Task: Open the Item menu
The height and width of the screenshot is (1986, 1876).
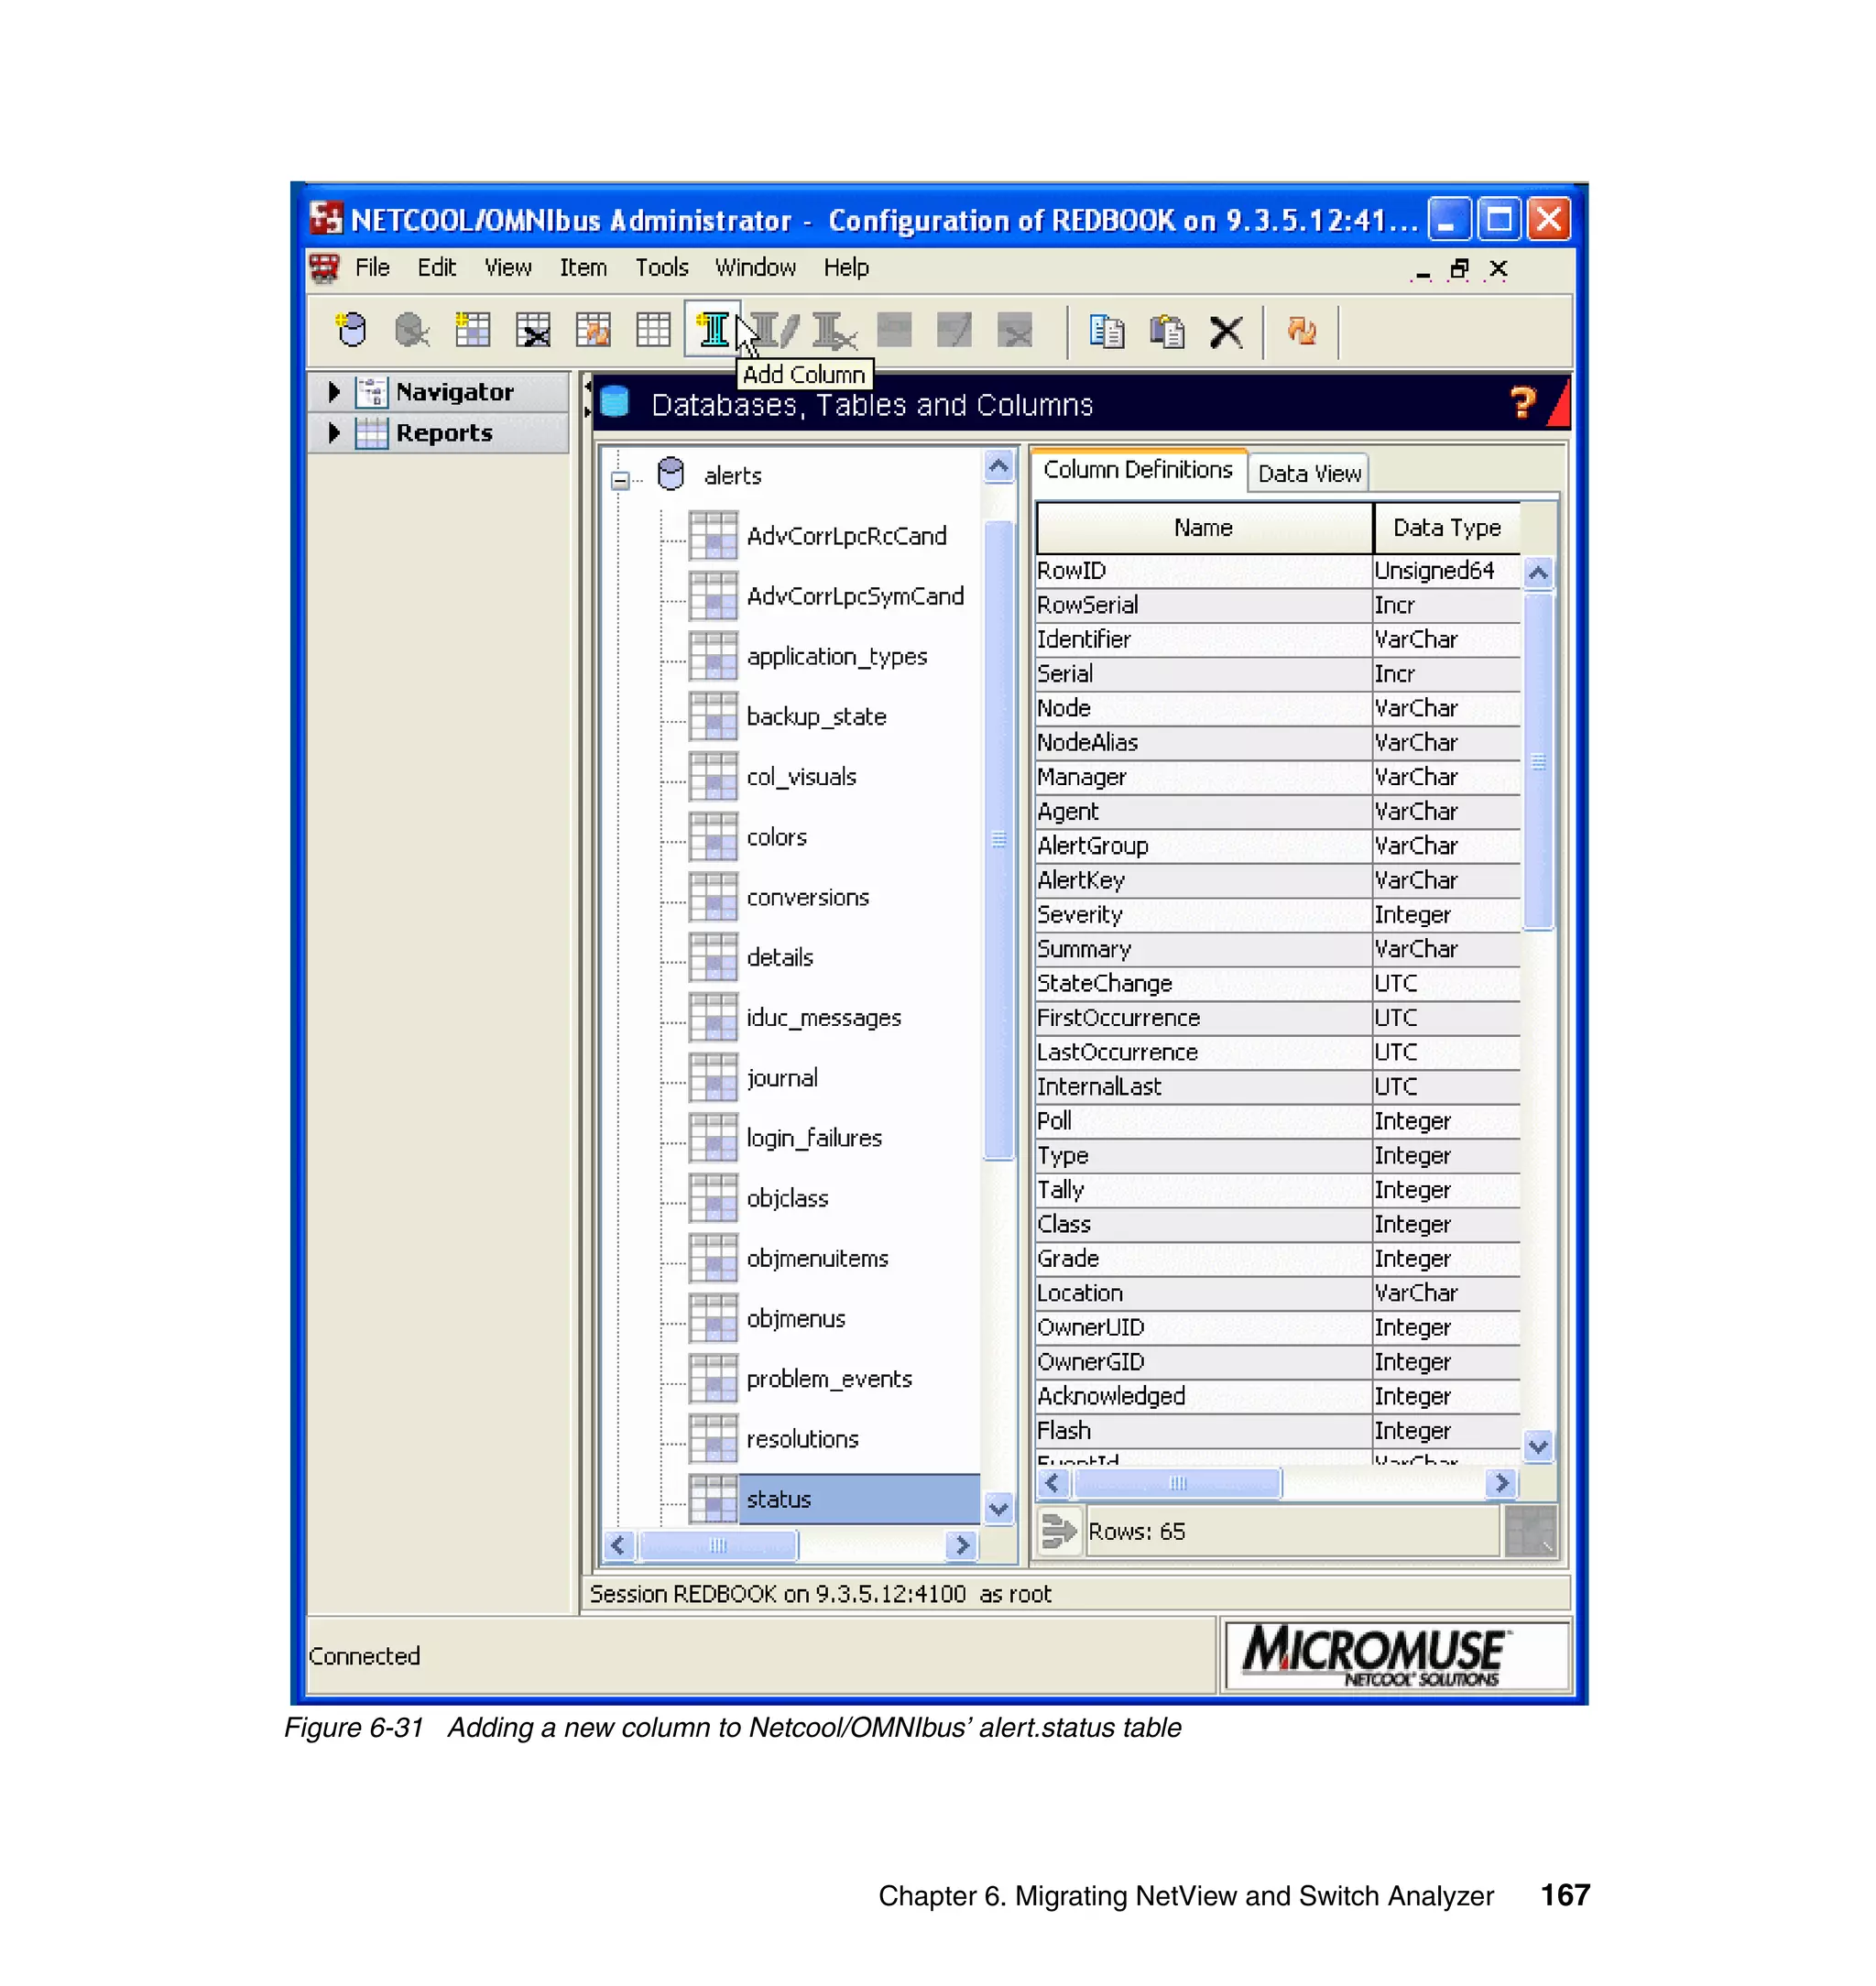Action: [582, 268]
